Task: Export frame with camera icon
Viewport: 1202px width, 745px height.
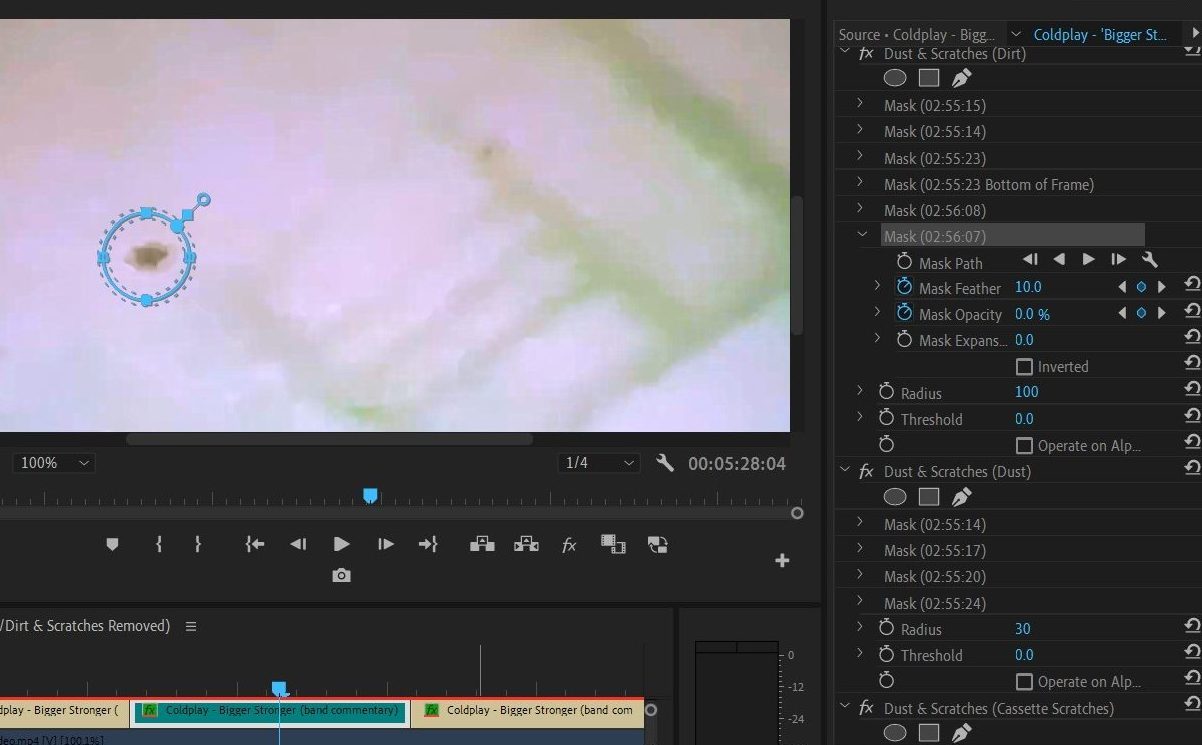Action: click(x=342, y=576)
